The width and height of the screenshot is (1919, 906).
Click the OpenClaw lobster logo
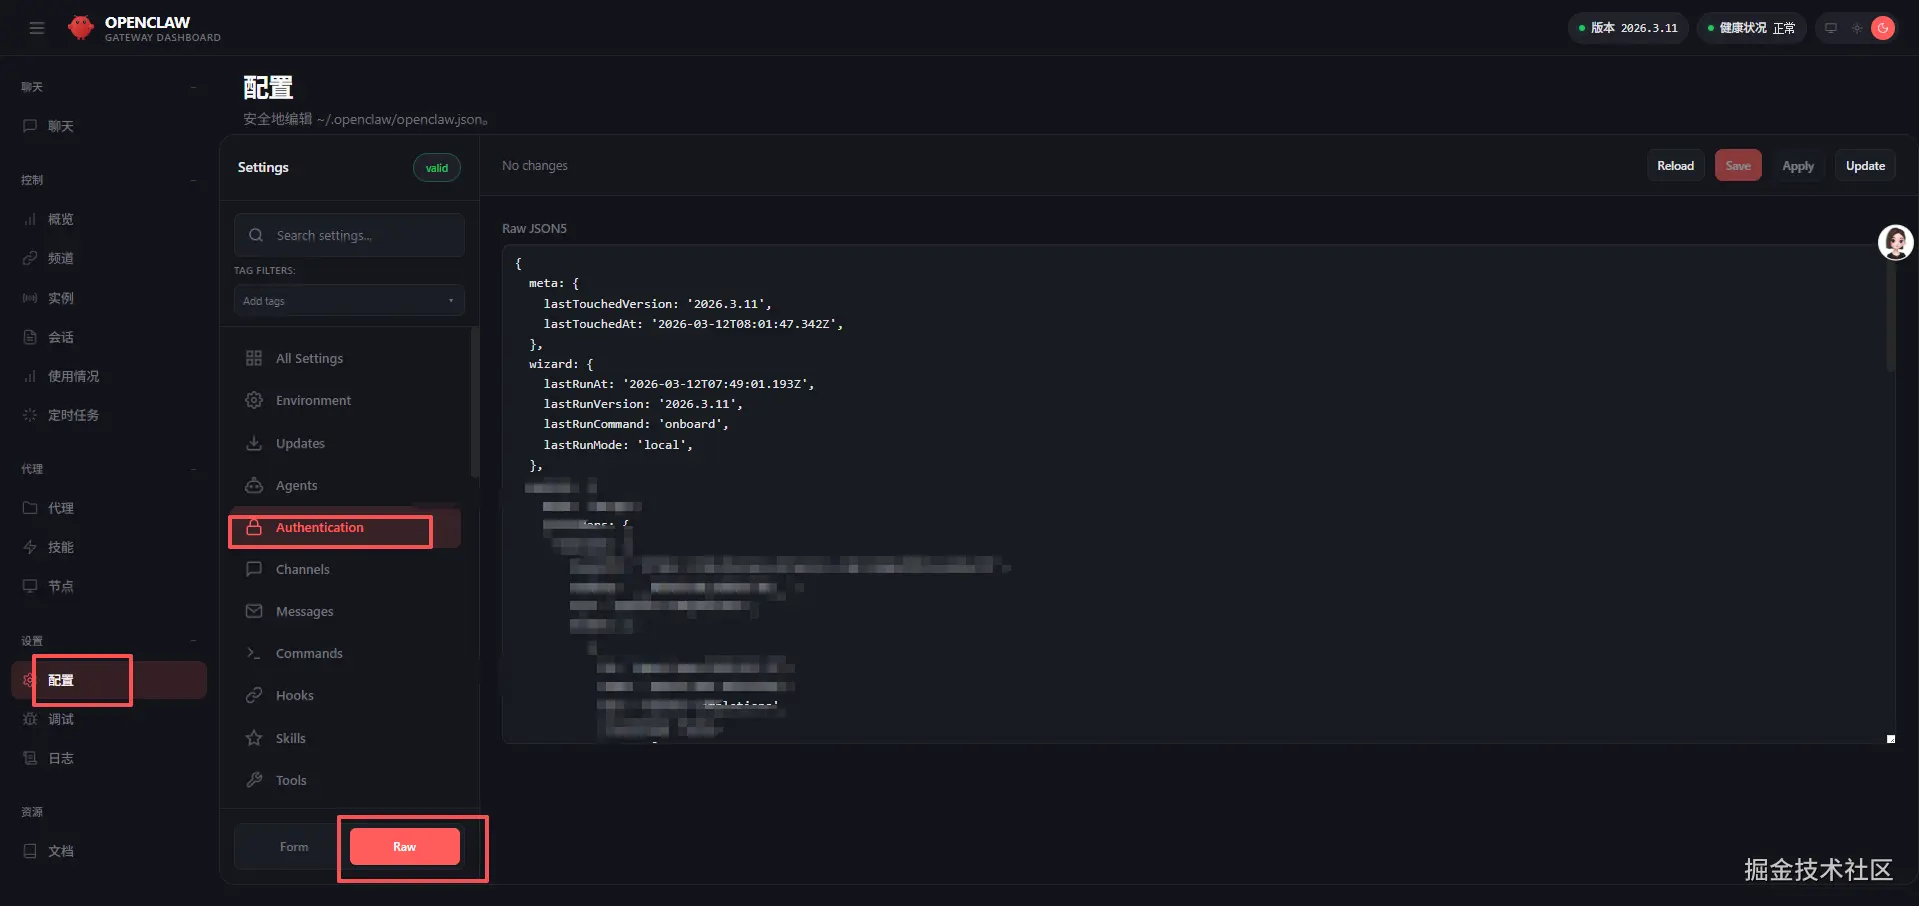click(80, 28)
